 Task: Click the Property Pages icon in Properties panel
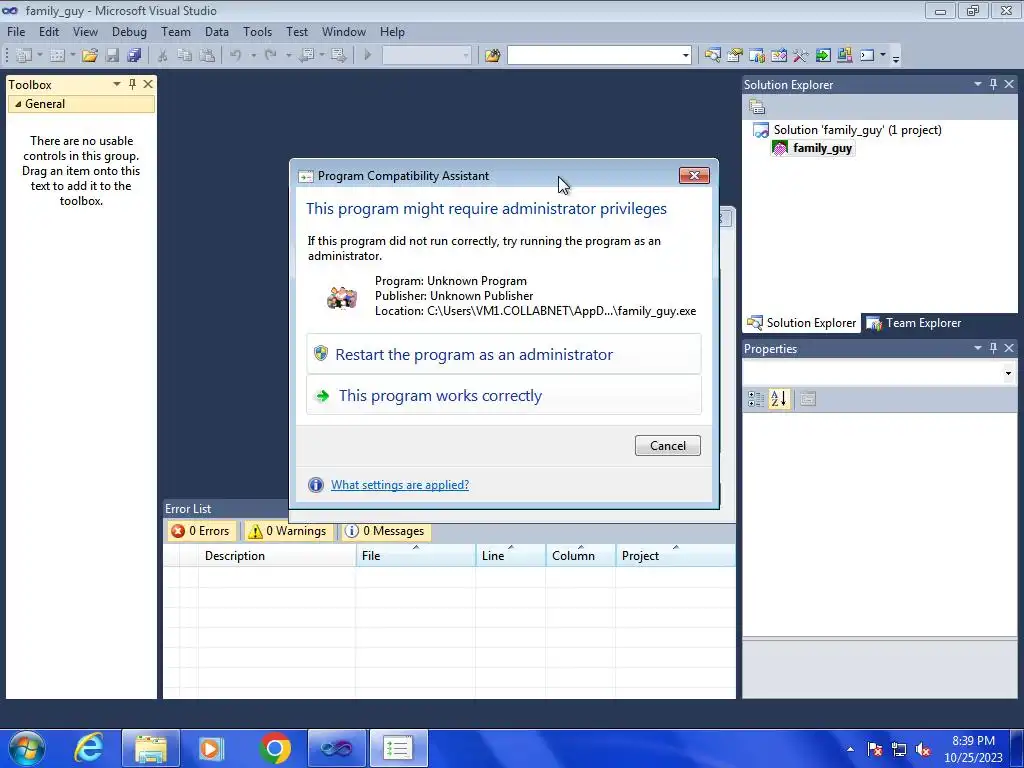pos(808,398)
